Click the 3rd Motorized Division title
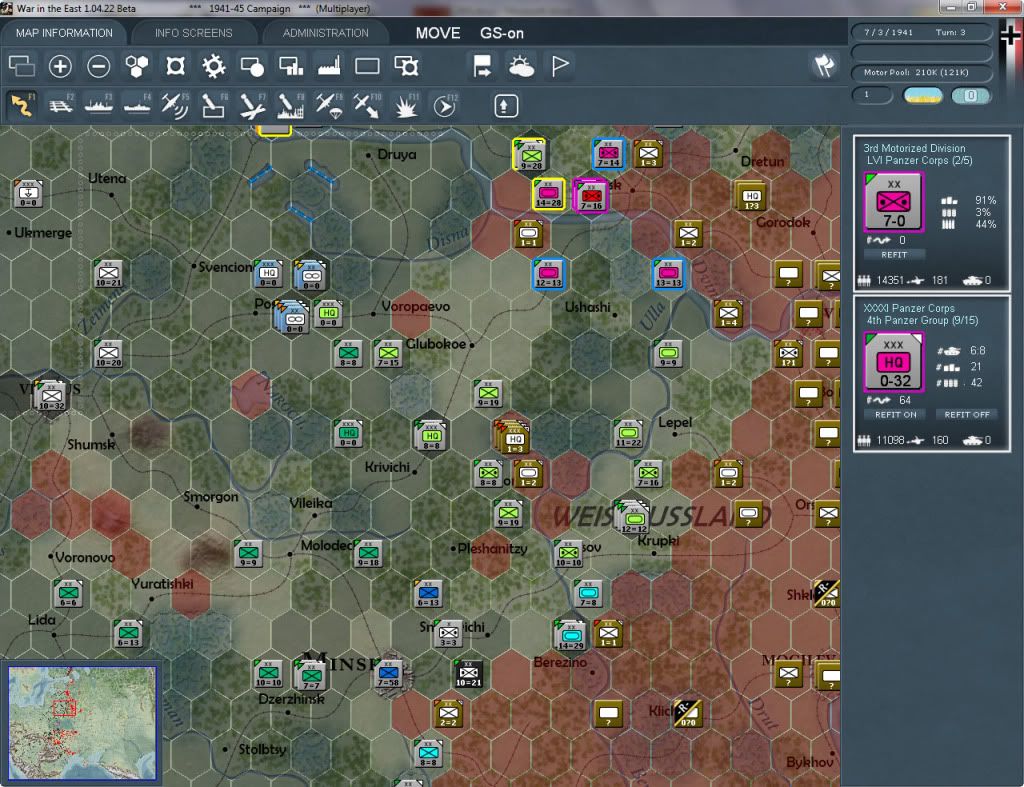Screen dimensions: 1024x787 pos(914,148)
